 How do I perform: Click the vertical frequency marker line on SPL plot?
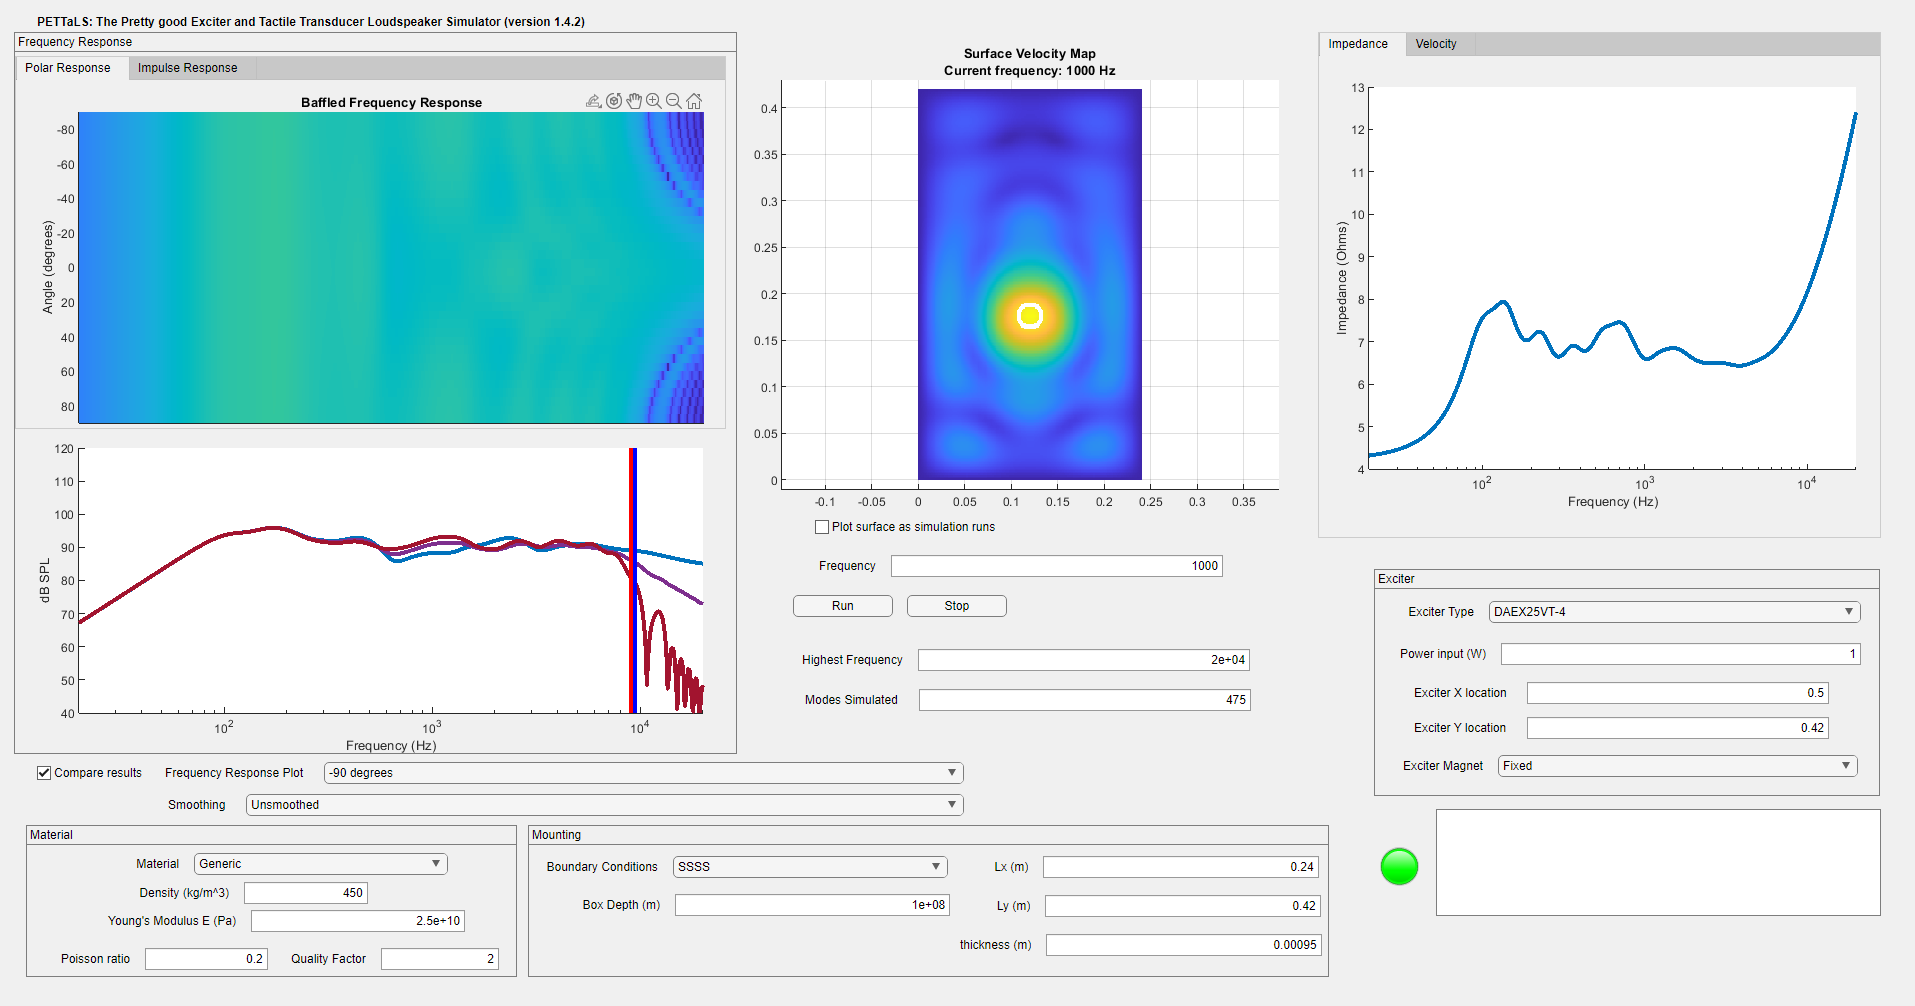(633, 580)
